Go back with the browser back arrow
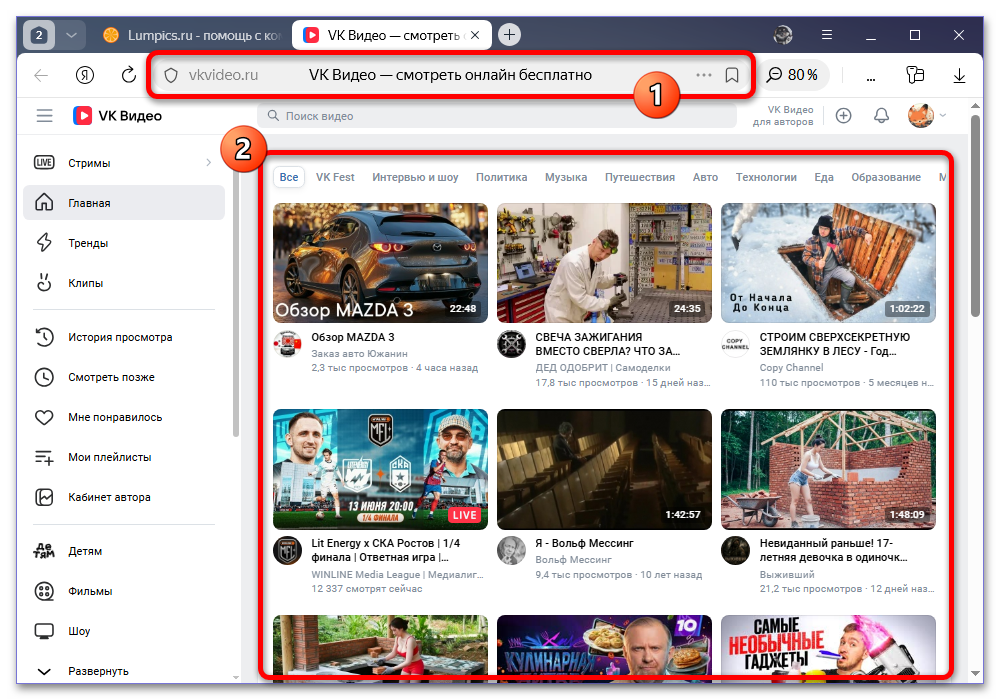 [41, 75]
